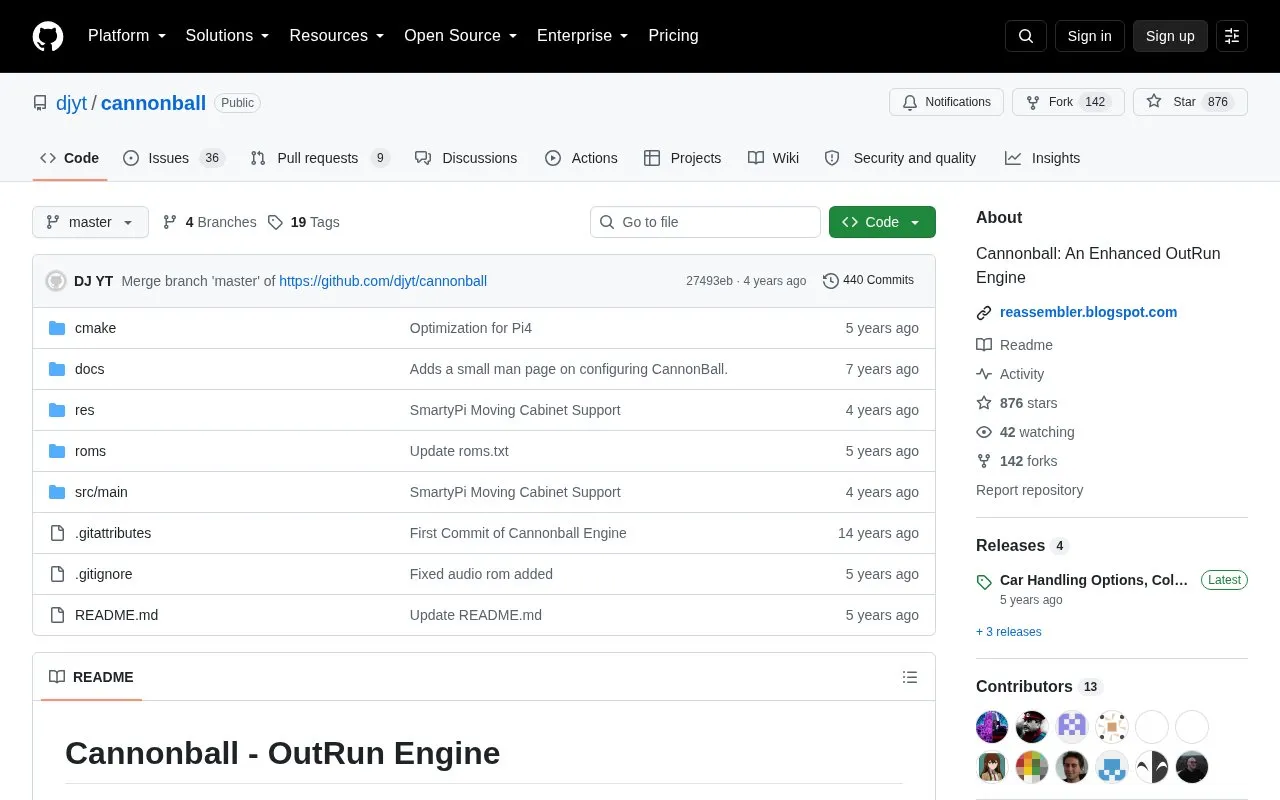The height and width of the screenshot is (800, 1280).
Task: Click the Sign in button
Action: coord(1089,36)
